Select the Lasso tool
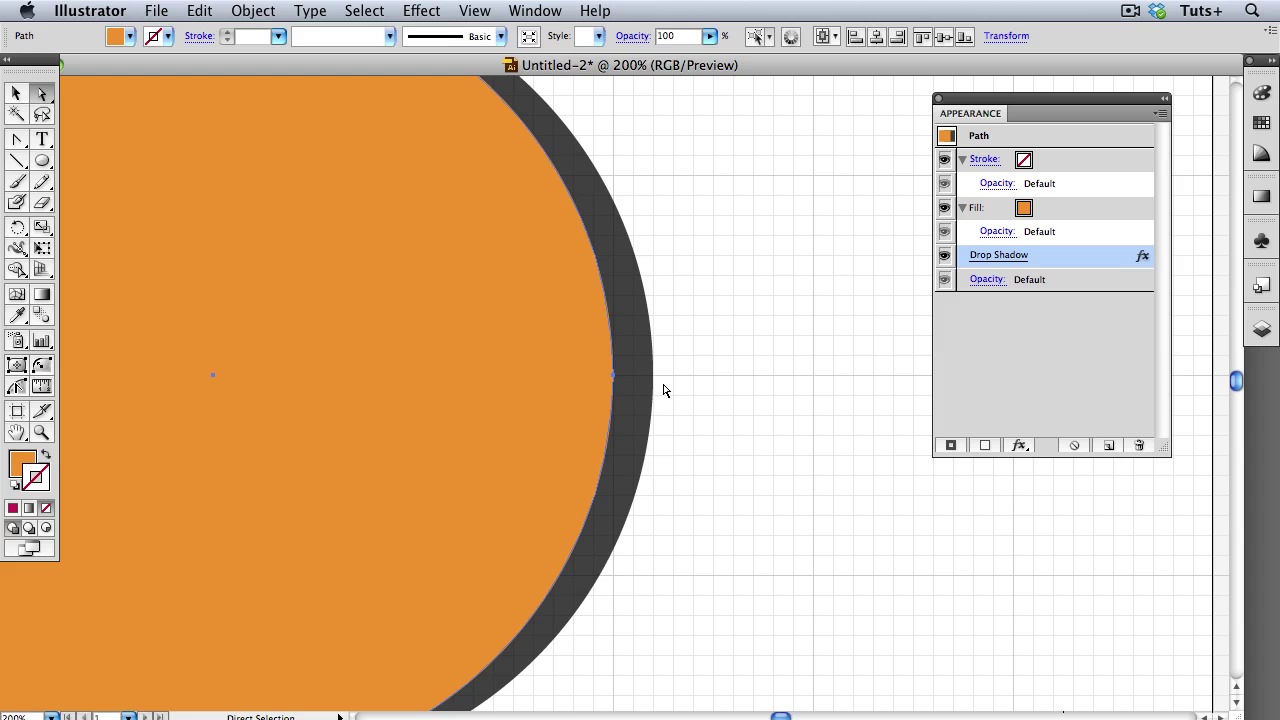This screenshot has width=1280, height=720. click(42, 115)
